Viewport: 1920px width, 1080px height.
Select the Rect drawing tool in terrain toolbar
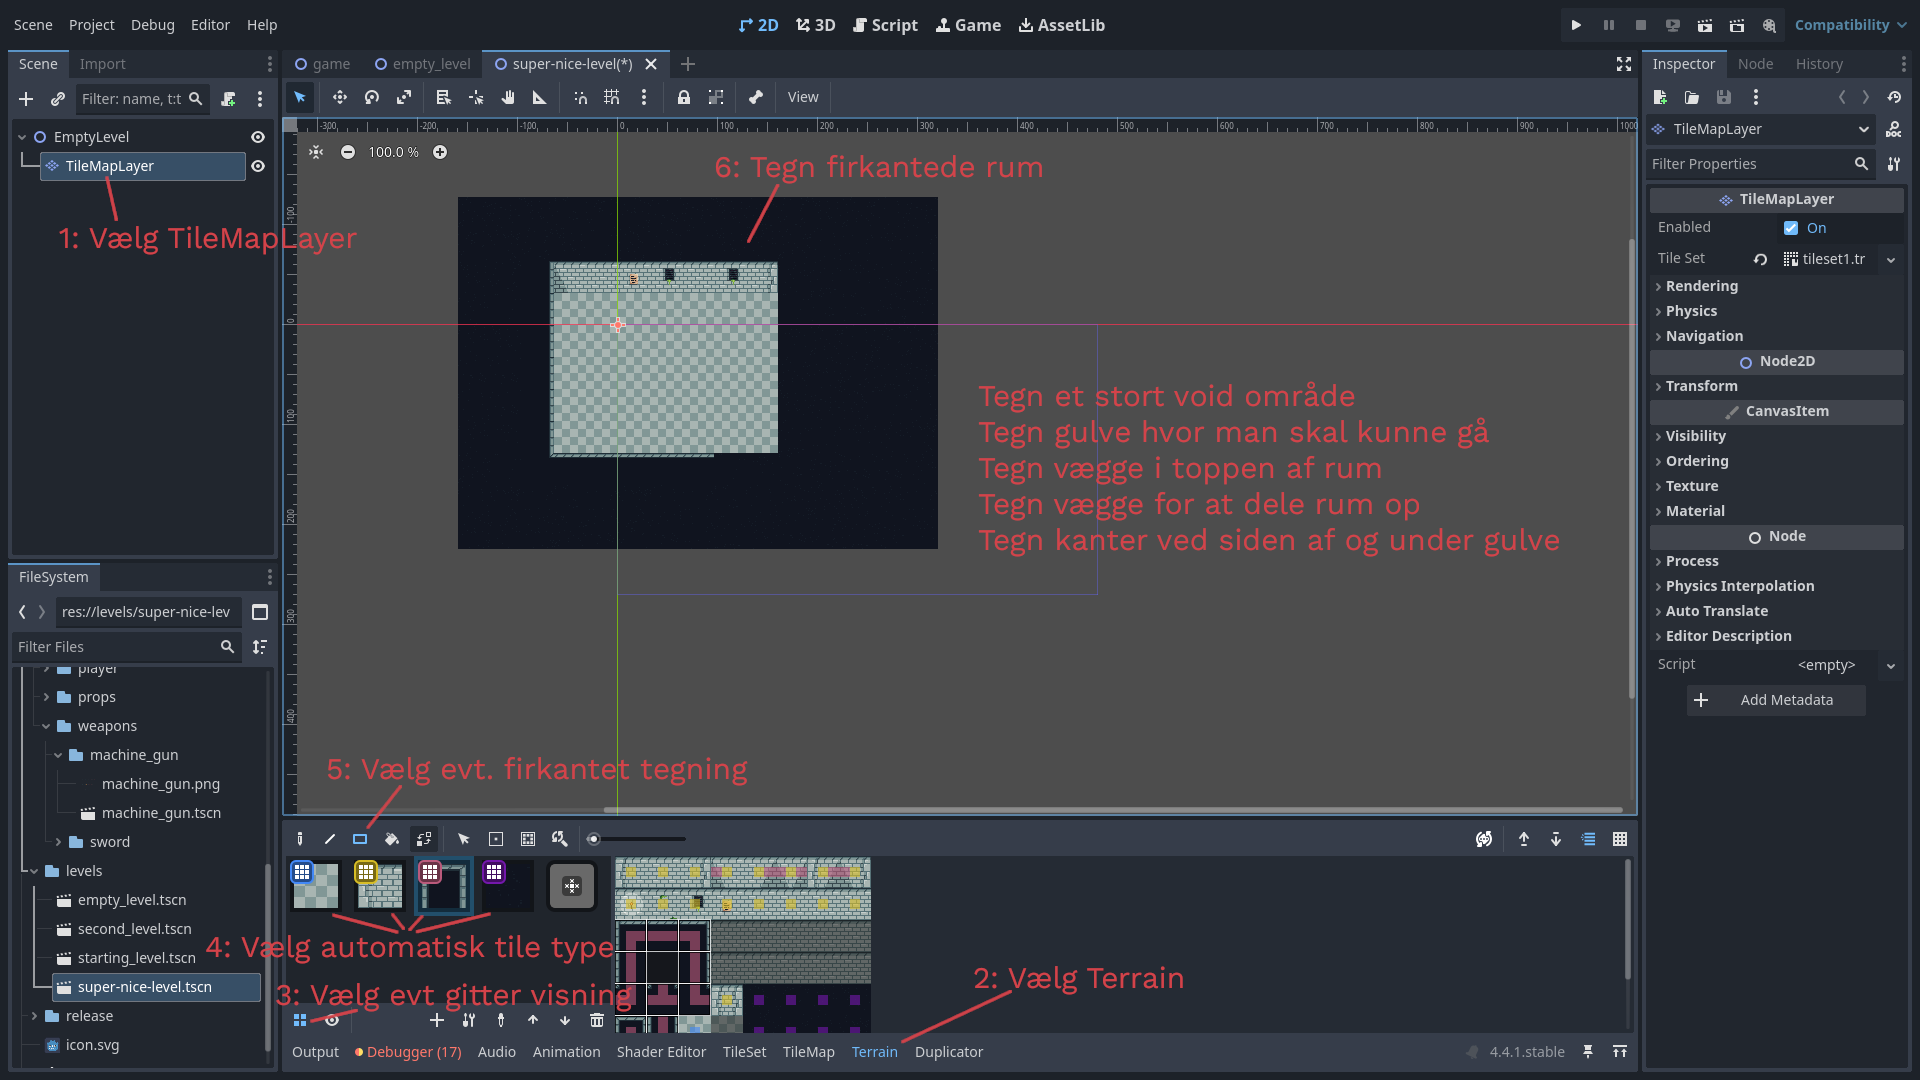360,839
